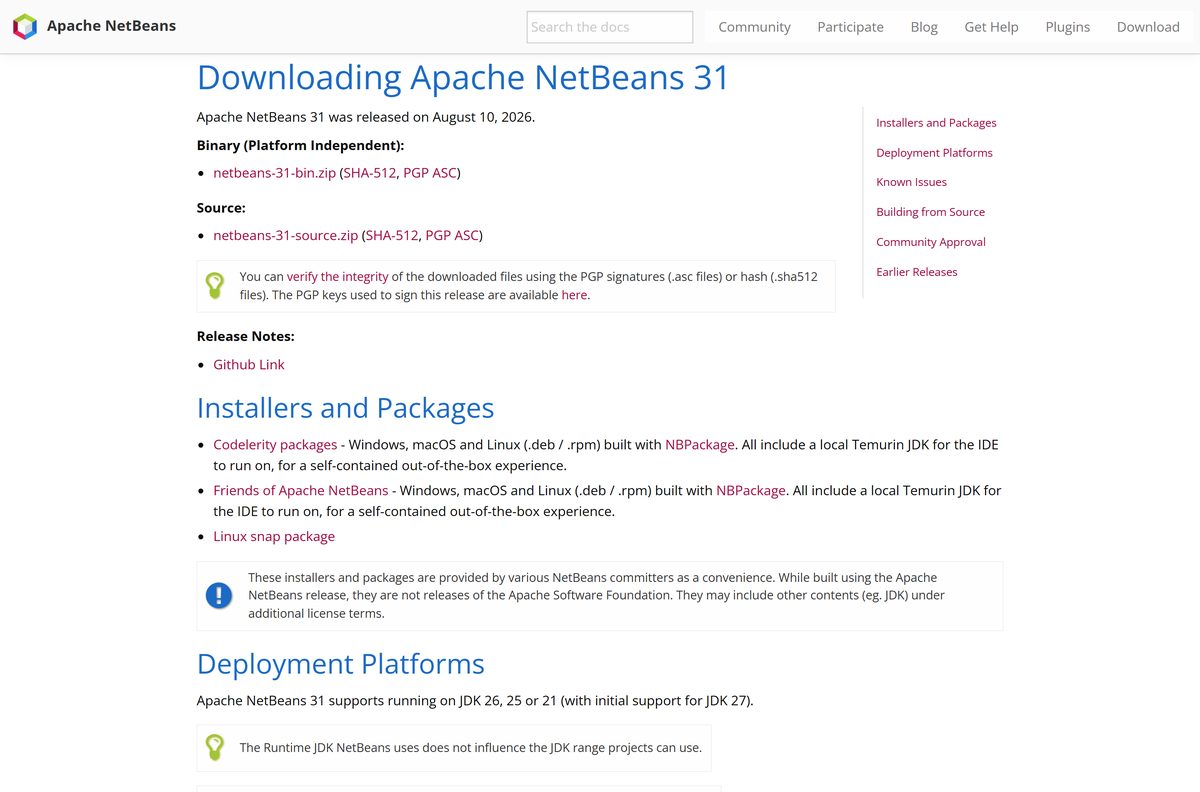
Task: Click the blue exclamation notice icon
Action: point(218,595)
